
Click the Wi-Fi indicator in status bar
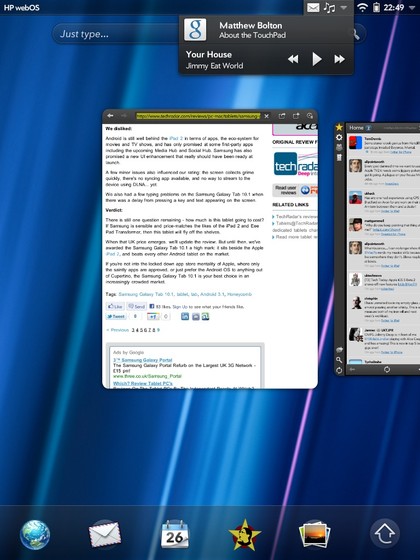tap(362, 7)
